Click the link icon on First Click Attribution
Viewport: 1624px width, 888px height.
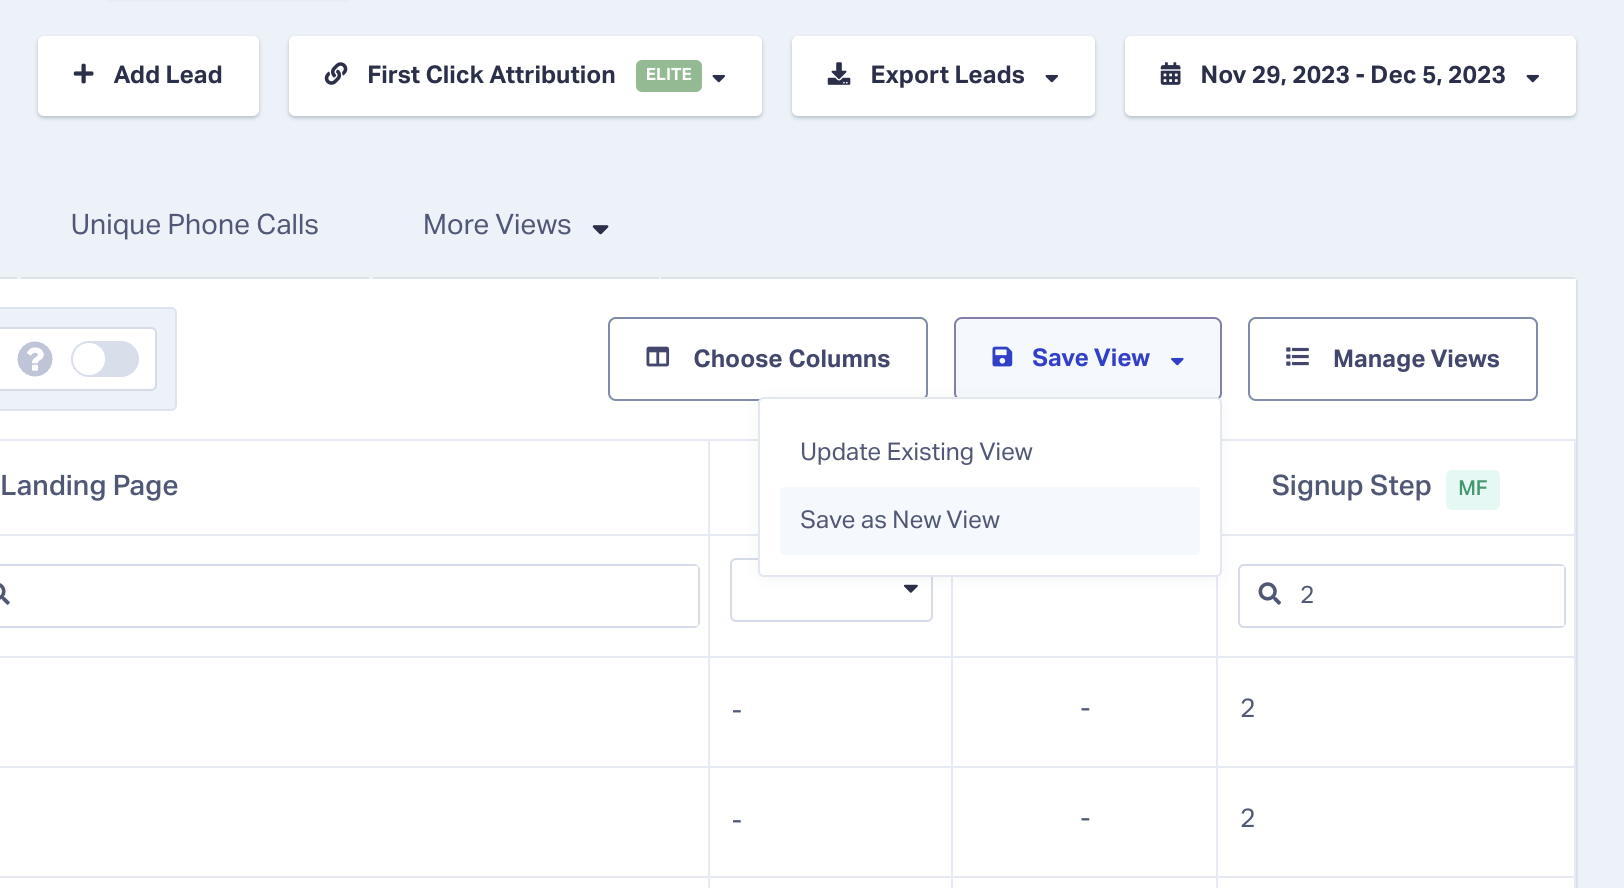[335, 74]
